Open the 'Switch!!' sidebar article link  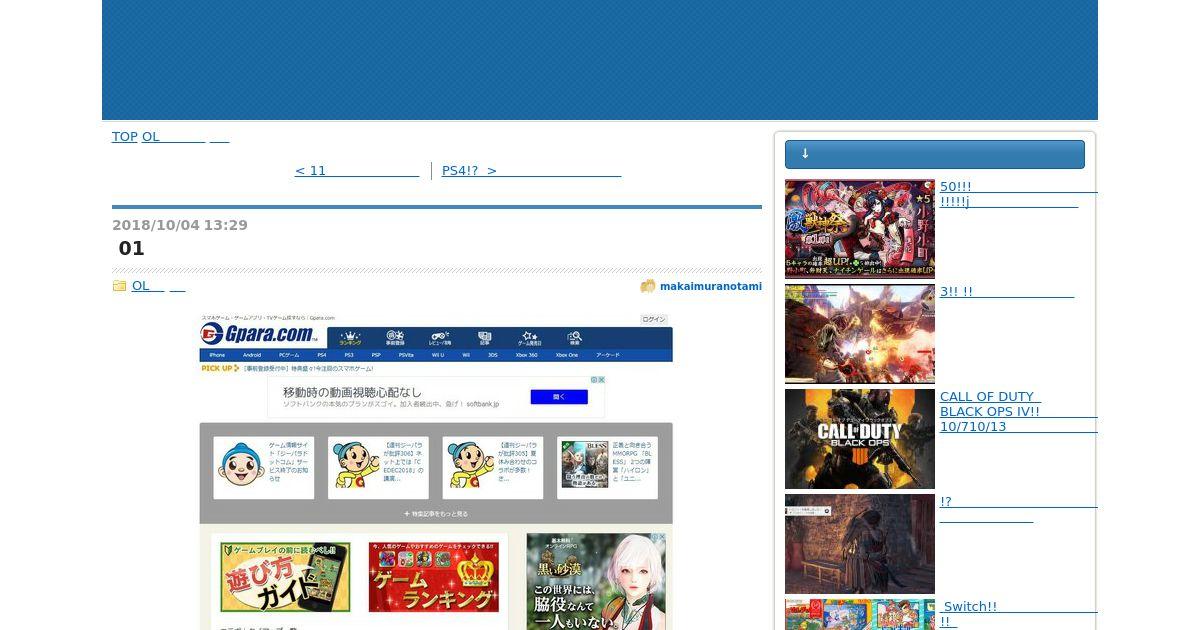tap(1018, 614)
